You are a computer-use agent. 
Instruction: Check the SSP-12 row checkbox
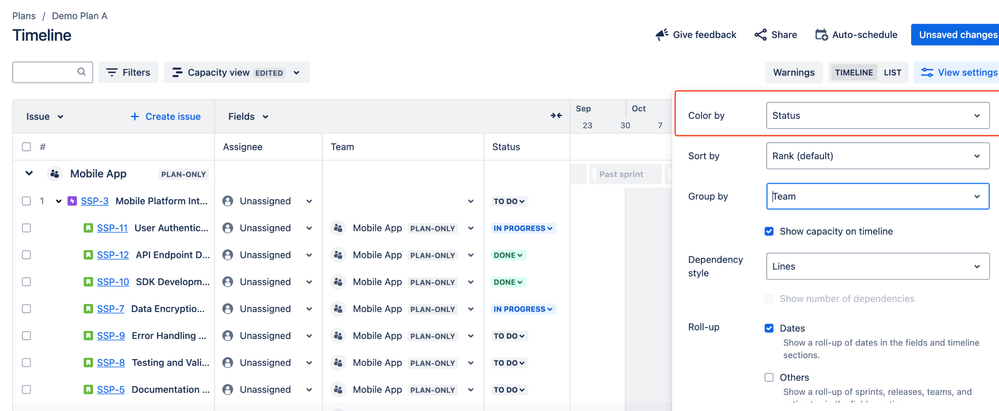tap(26, 255)
